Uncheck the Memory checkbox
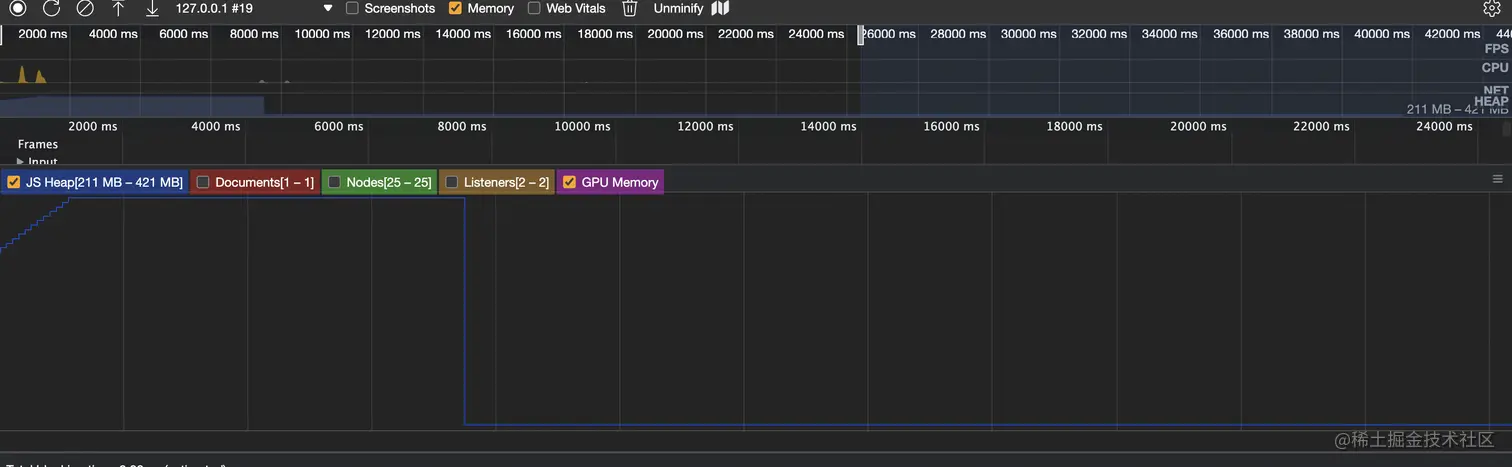Image resolution: width=1512 pixels, height=467 pixels. [455, 8]
